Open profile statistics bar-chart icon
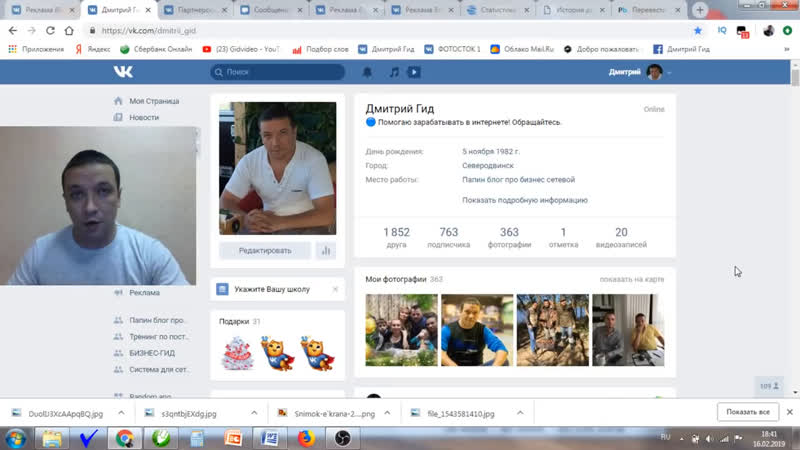 point(326,251)
